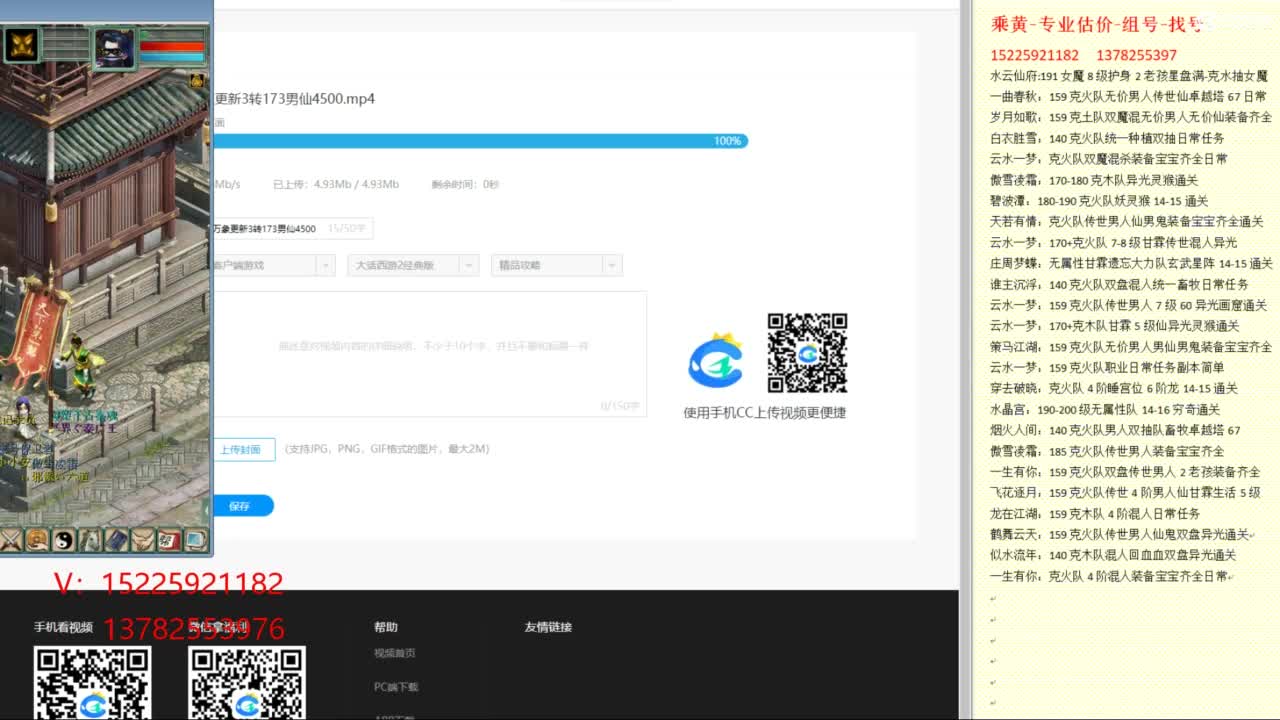Open the PC端下载 footer link
This screenshot has height=720, width=1280.
pyautogui.click(x=396, y=687)
